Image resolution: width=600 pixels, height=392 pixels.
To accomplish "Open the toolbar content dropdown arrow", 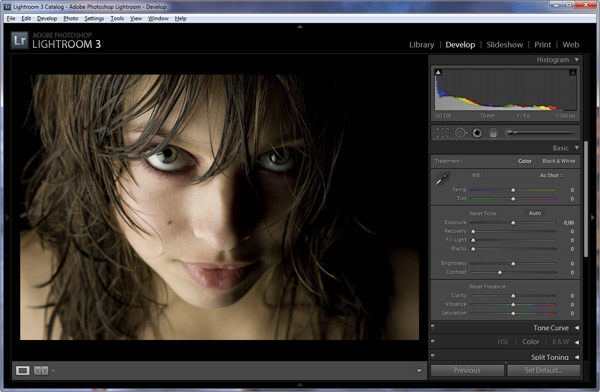I will click(x=419, y=371).
